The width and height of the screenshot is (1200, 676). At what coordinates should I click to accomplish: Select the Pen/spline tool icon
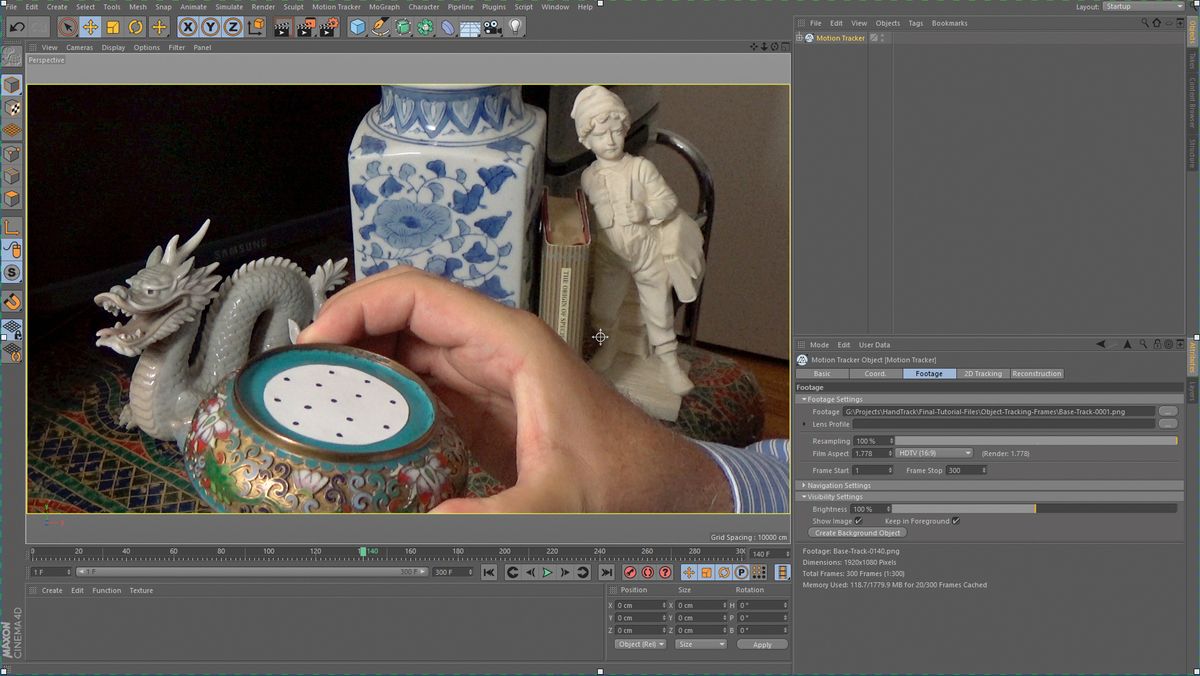tap(379, 28)
